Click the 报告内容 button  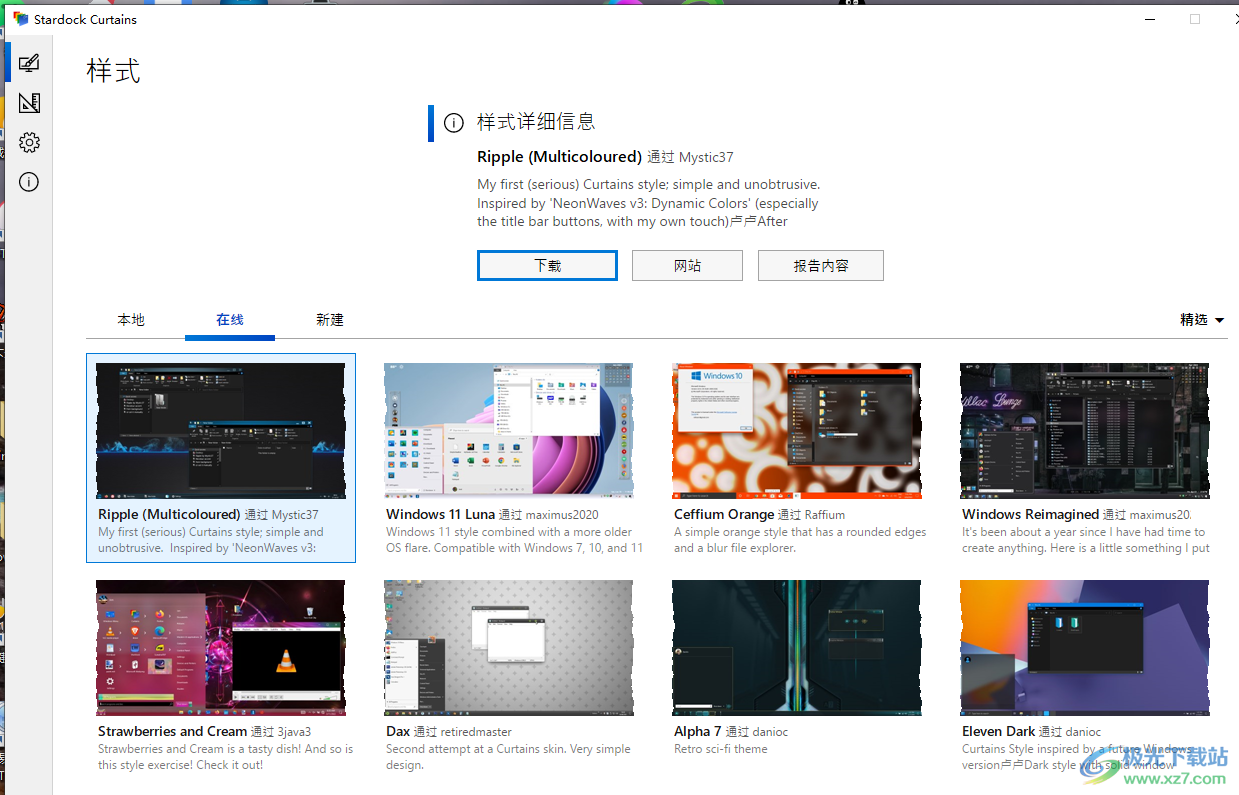click(821, 265)
